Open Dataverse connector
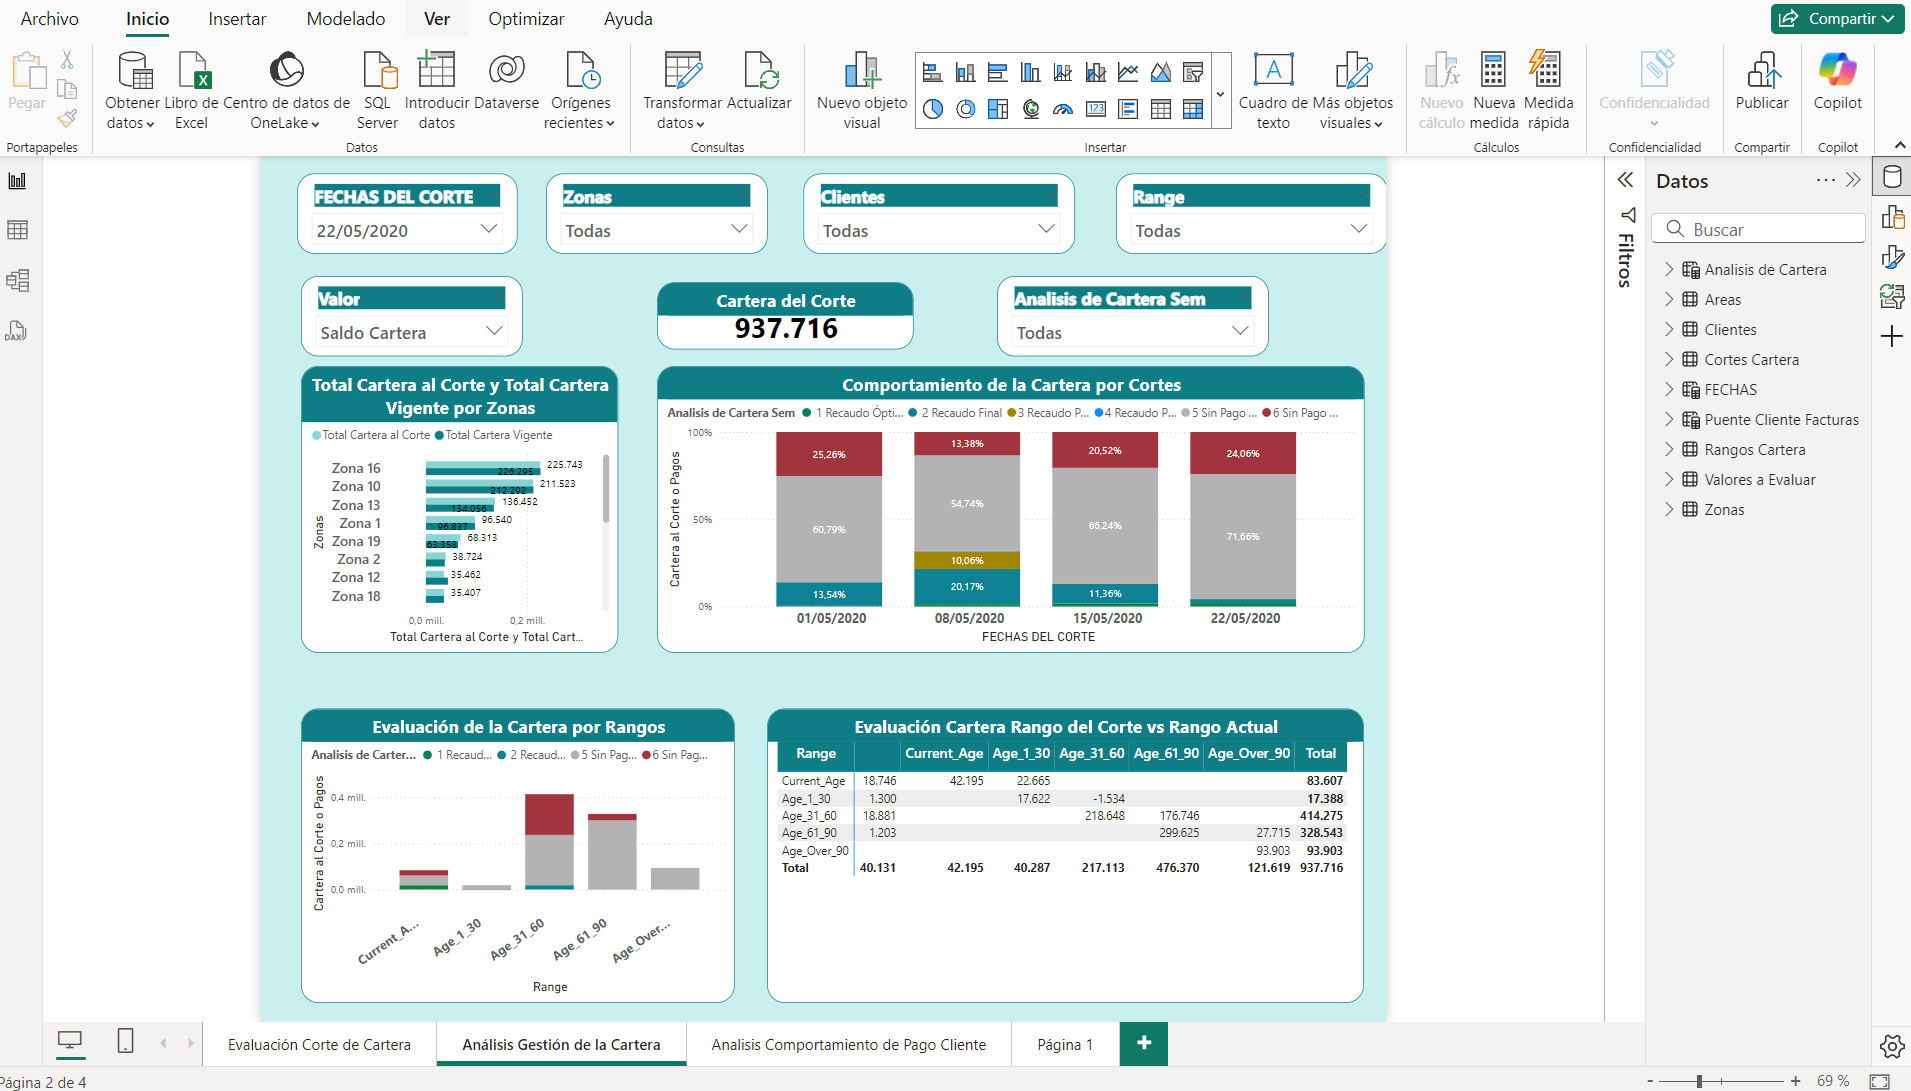 click(506, 81)
